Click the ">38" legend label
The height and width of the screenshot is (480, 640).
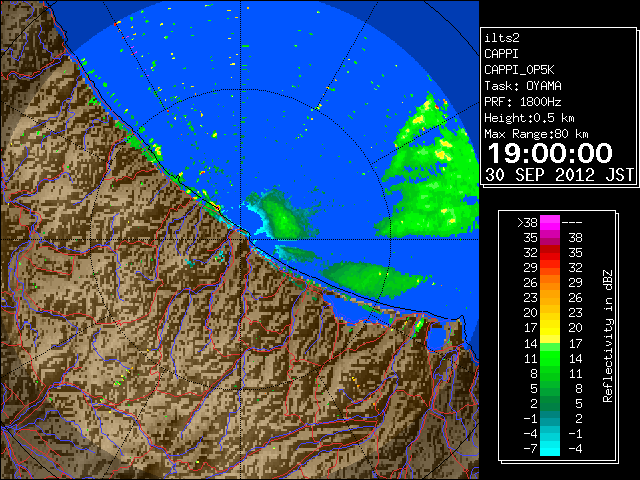[x=527, y=223]
